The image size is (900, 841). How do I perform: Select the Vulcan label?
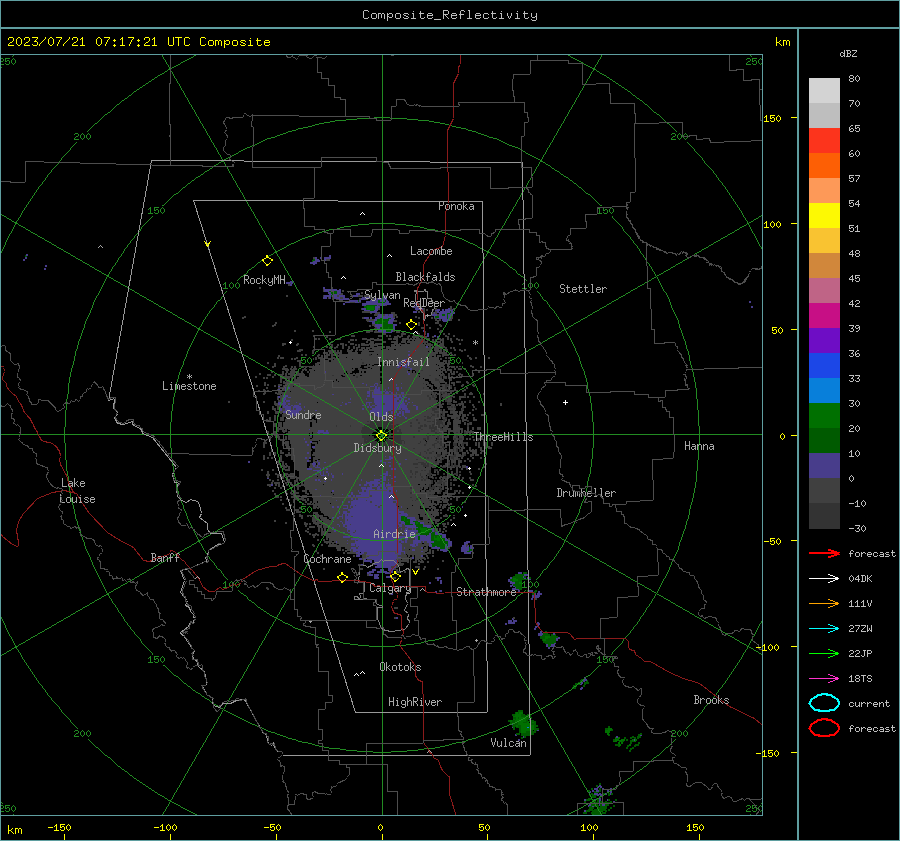(508, 743)
